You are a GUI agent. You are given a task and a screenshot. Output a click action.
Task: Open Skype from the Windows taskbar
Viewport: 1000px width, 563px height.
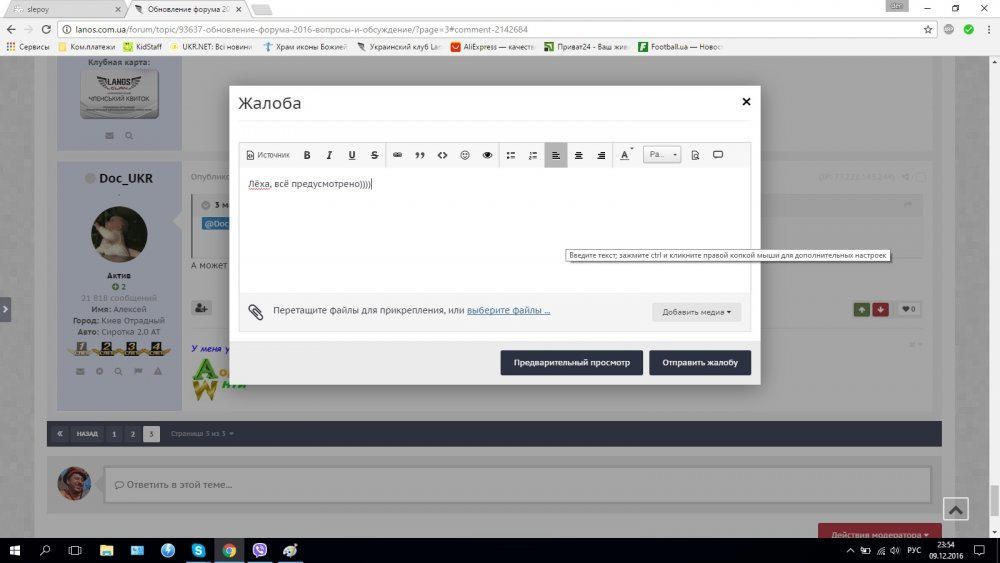198,550
